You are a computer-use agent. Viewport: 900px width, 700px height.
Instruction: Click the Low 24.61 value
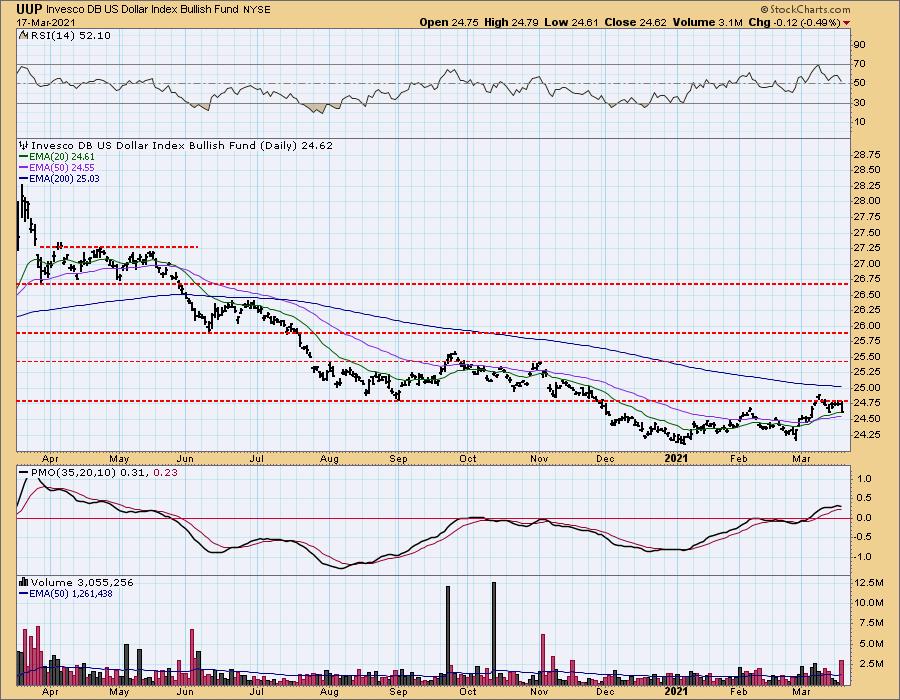click(571, 22)
